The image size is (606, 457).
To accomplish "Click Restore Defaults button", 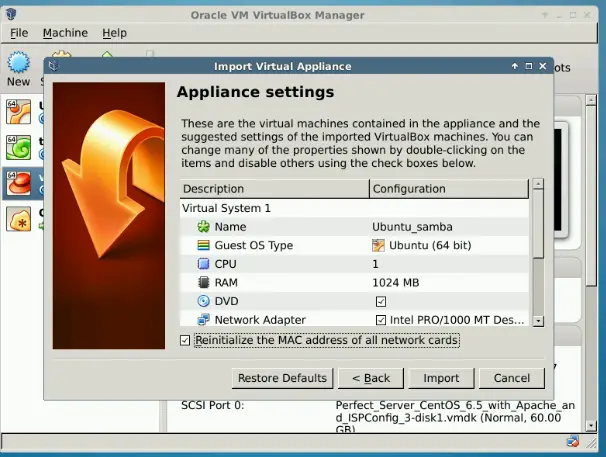I will coord(283,378).
